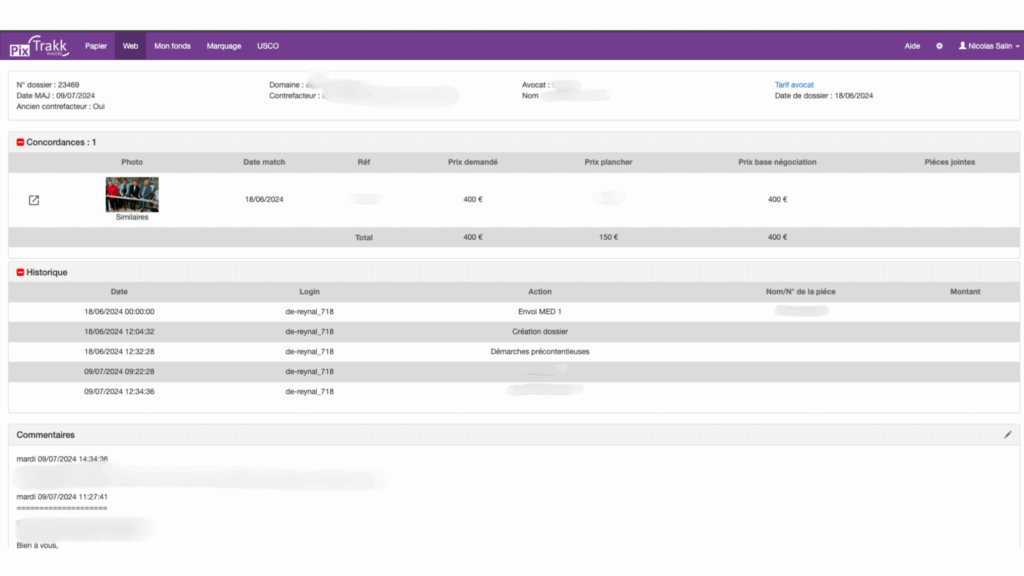
Task: Click the PixTrakk logo
Action: (x=39, y=46)
